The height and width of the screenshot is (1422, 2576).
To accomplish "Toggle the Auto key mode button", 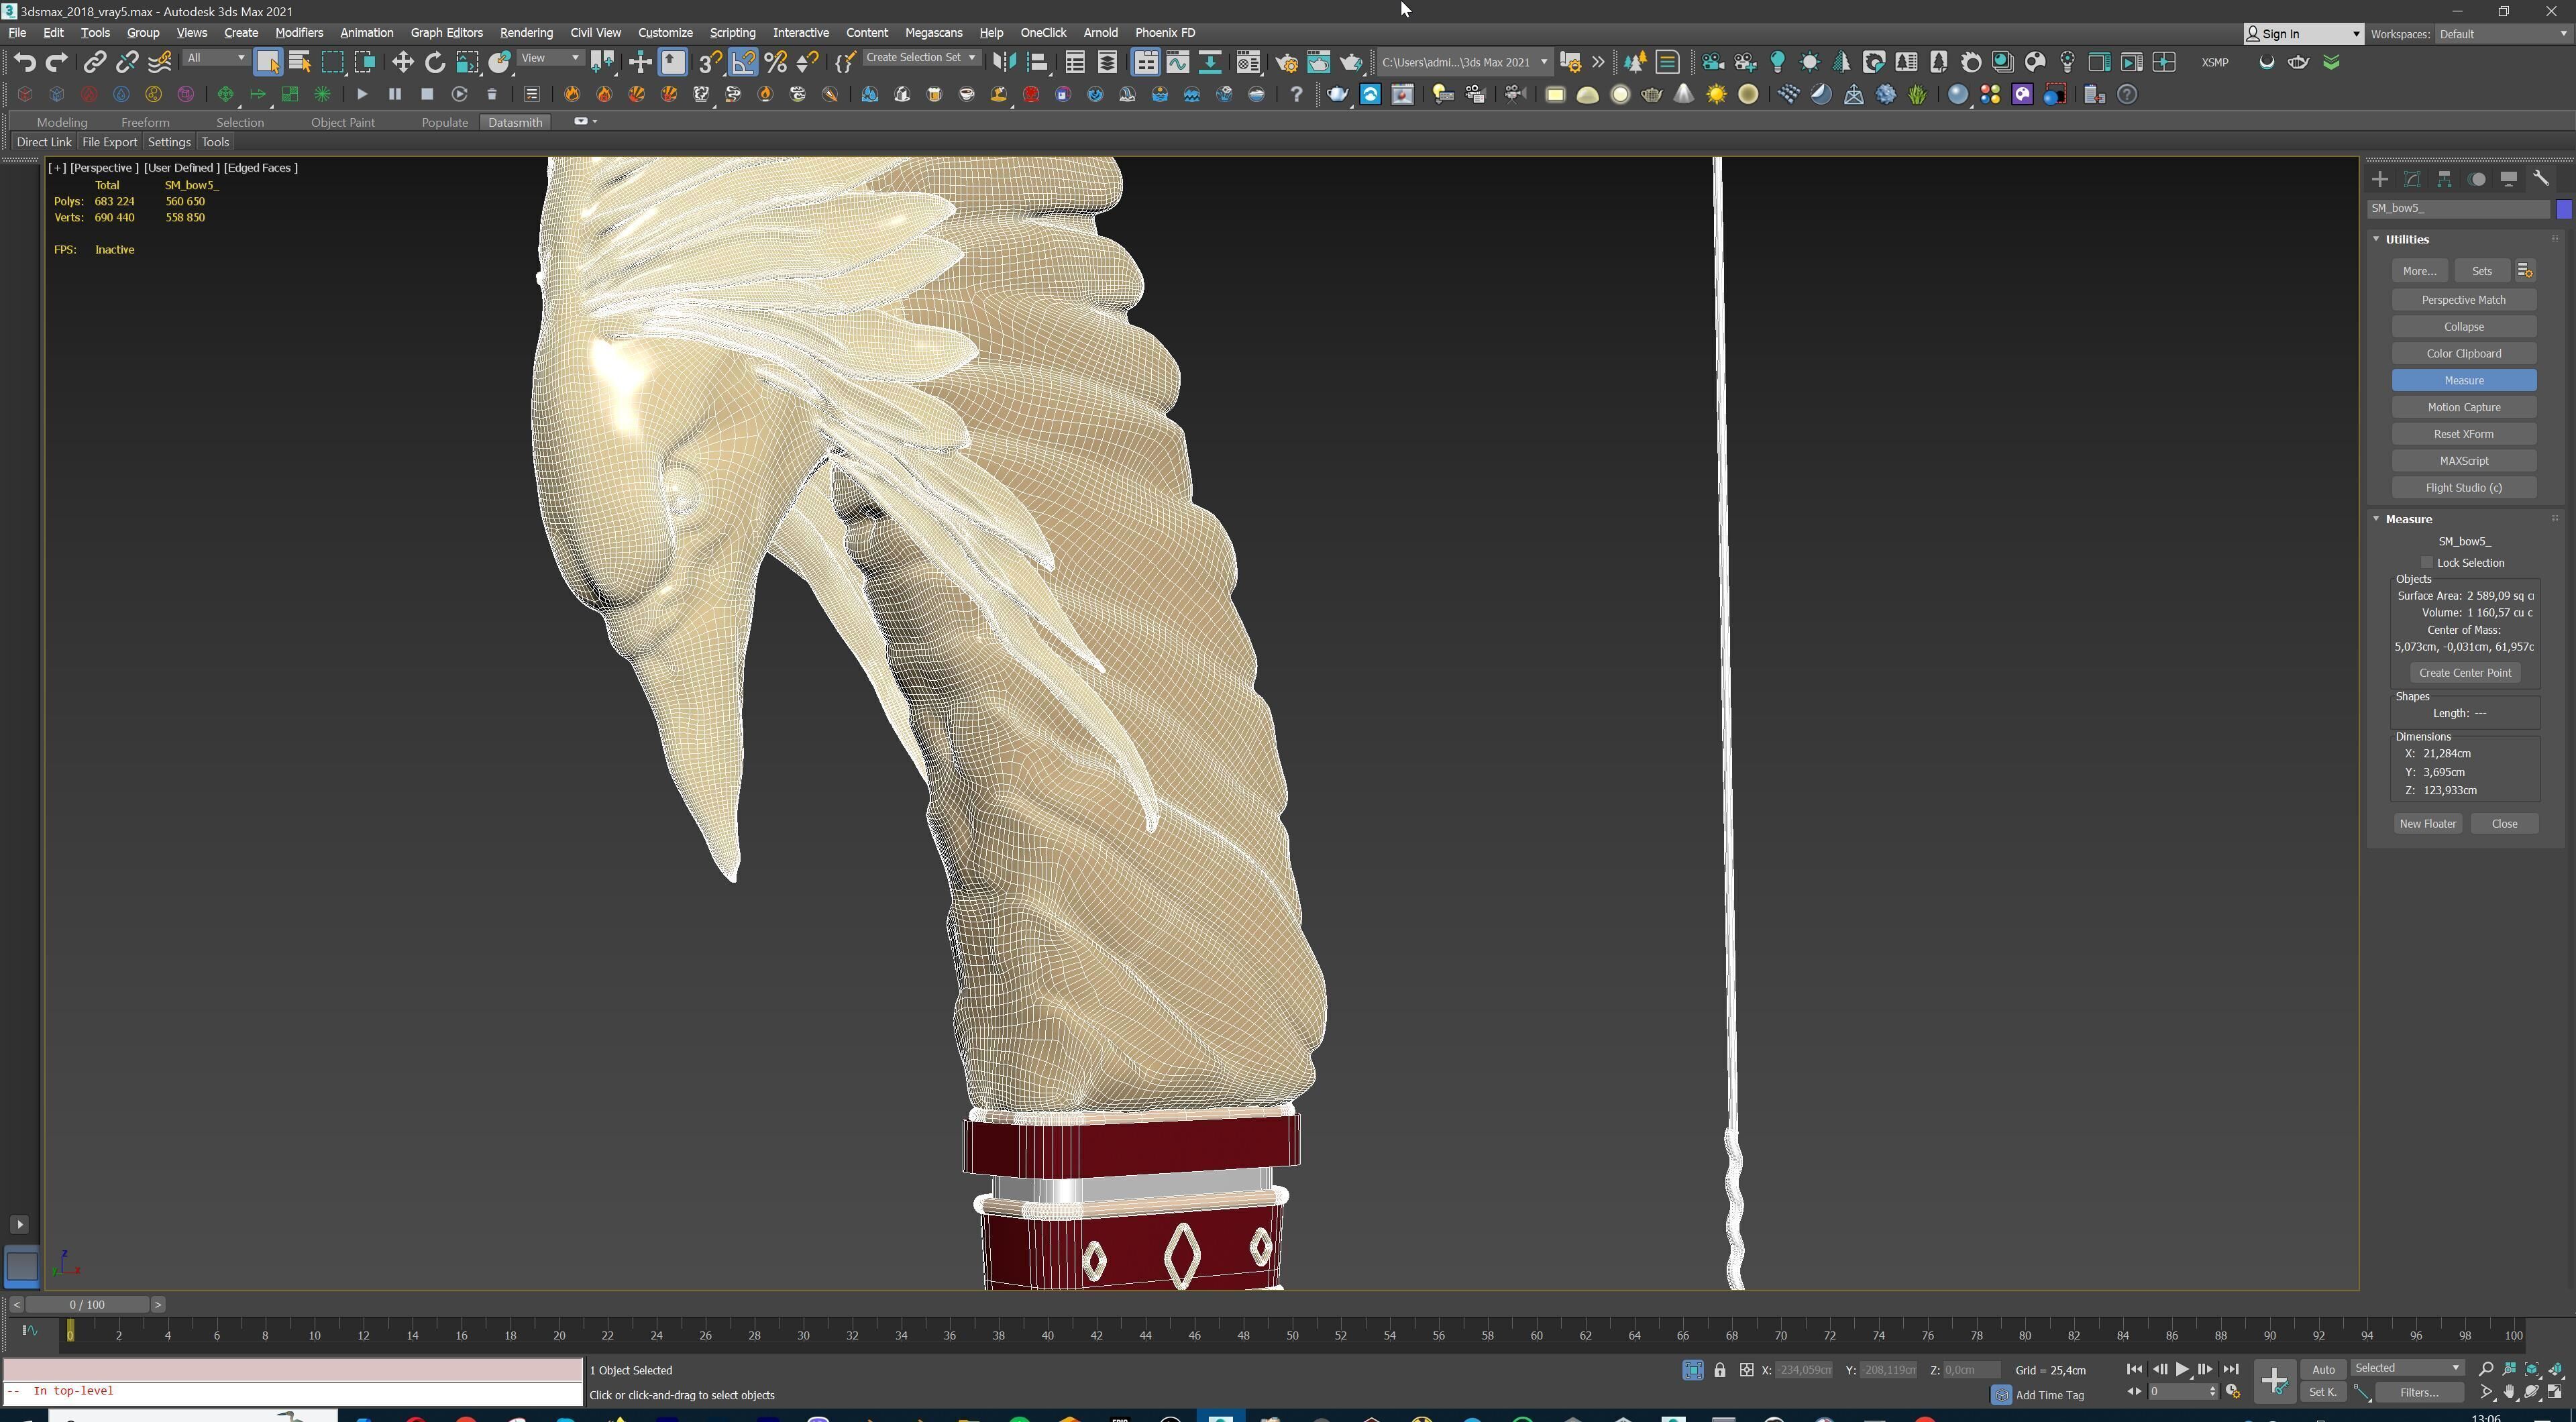I will coord(2322,1369).
